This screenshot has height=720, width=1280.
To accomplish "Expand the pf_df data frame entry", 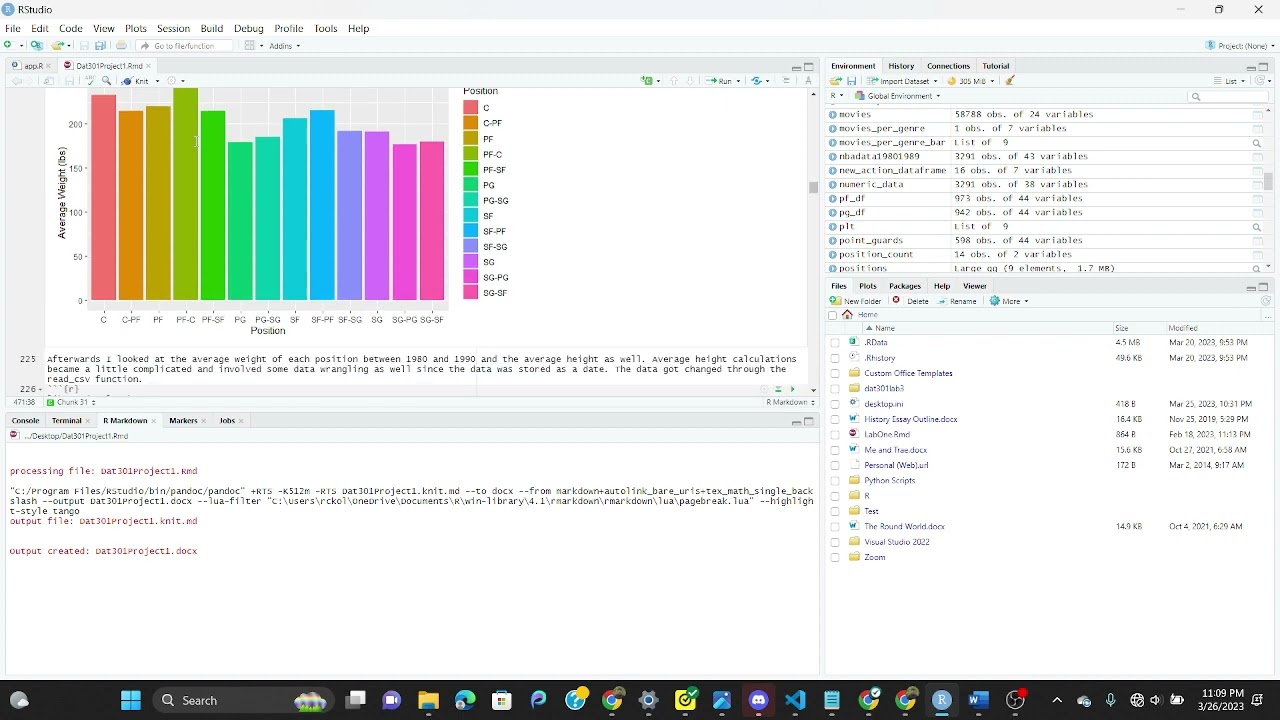I will point(833,199).
